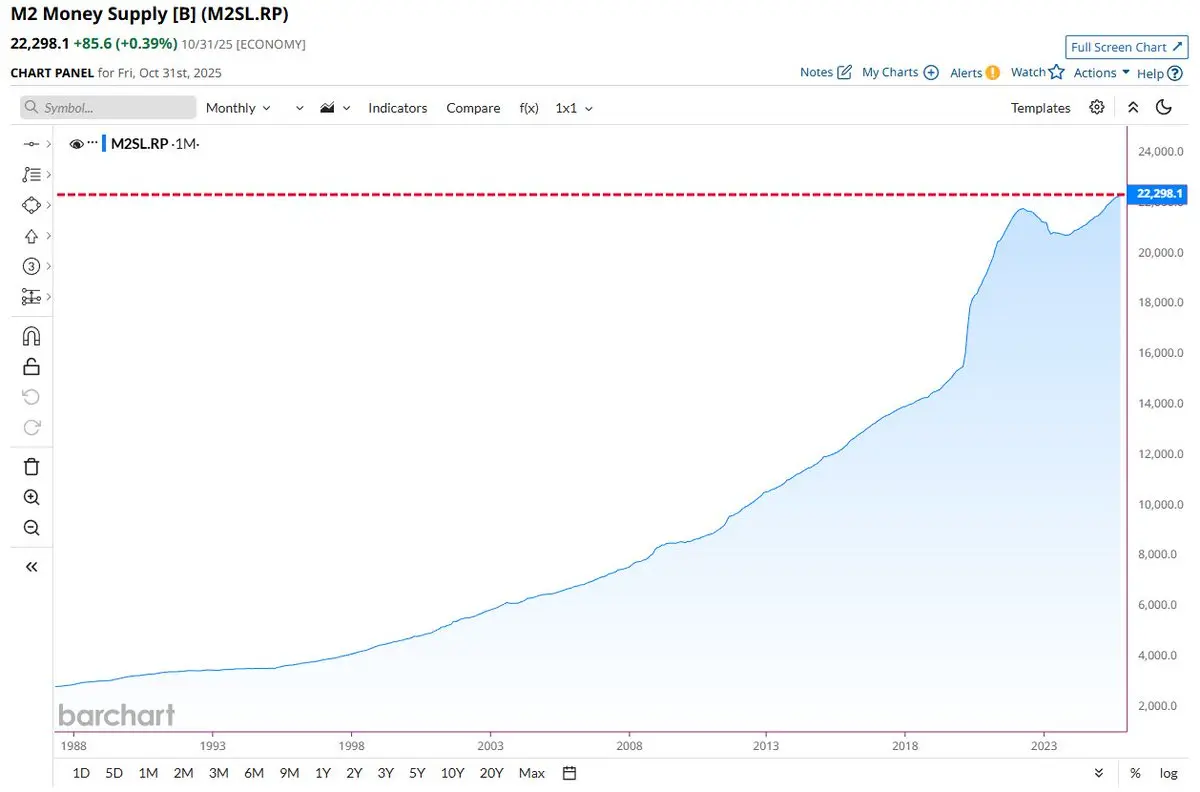Select the 1D time range
This screenshot has width=1200, height=792.
pyautogui.click(x=81, y=773)
